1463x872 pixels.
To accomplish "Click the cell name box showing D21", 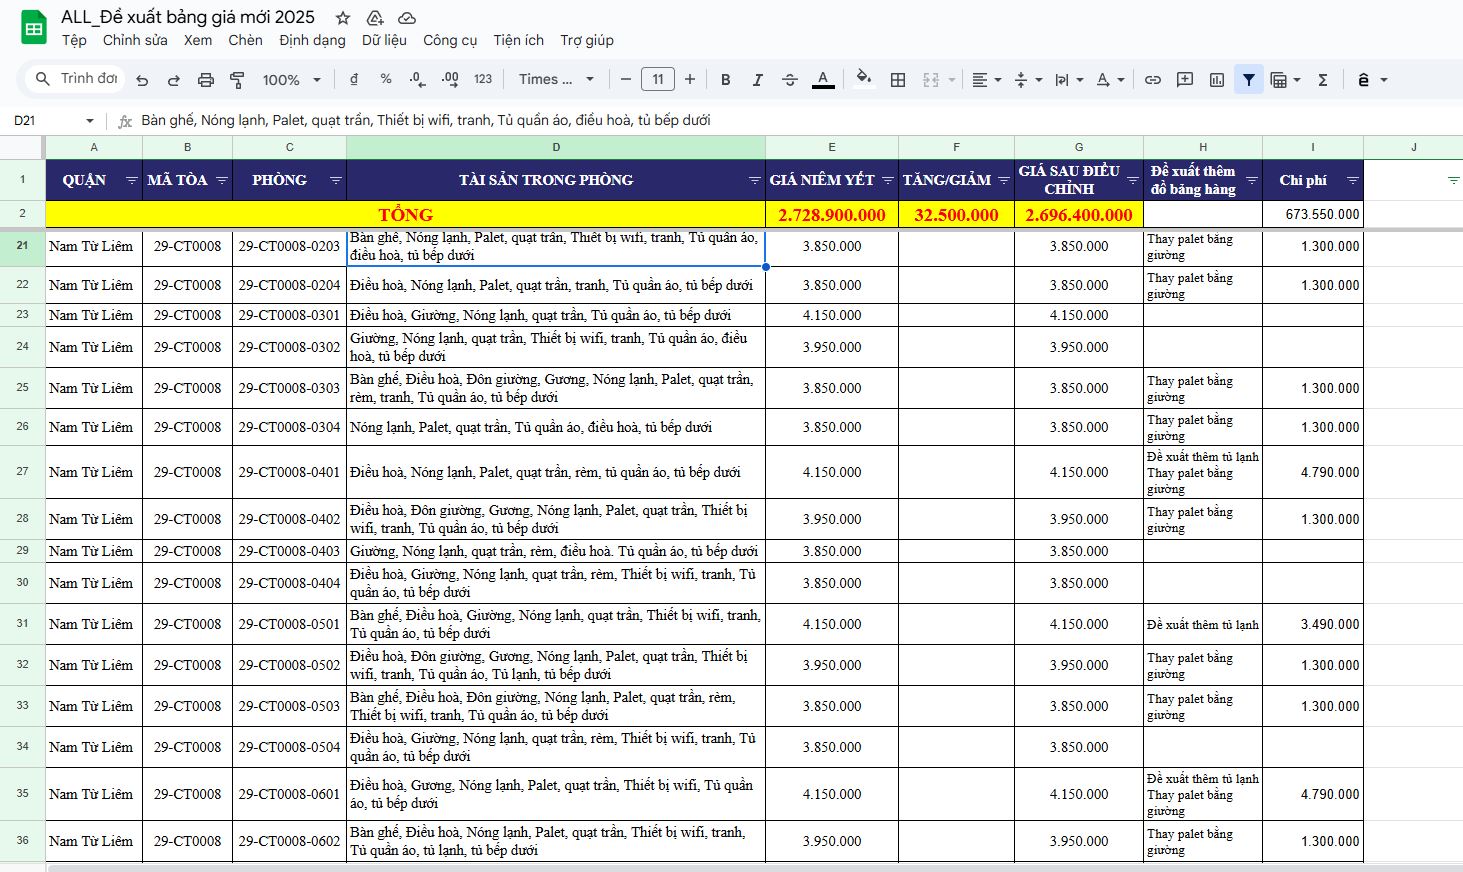I will [50, 120].
